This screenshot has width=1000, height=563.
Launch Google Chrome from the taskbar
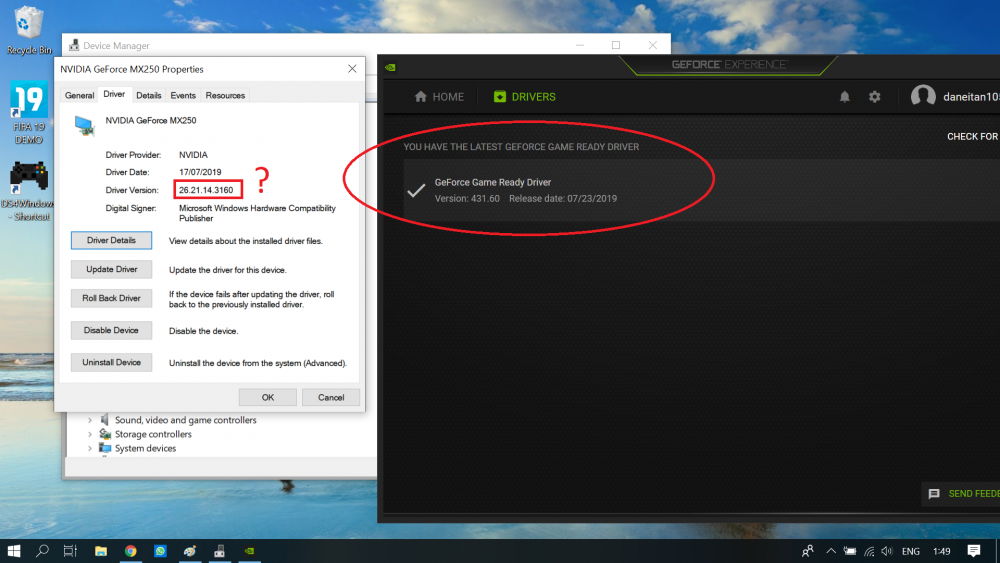(131, 551)
